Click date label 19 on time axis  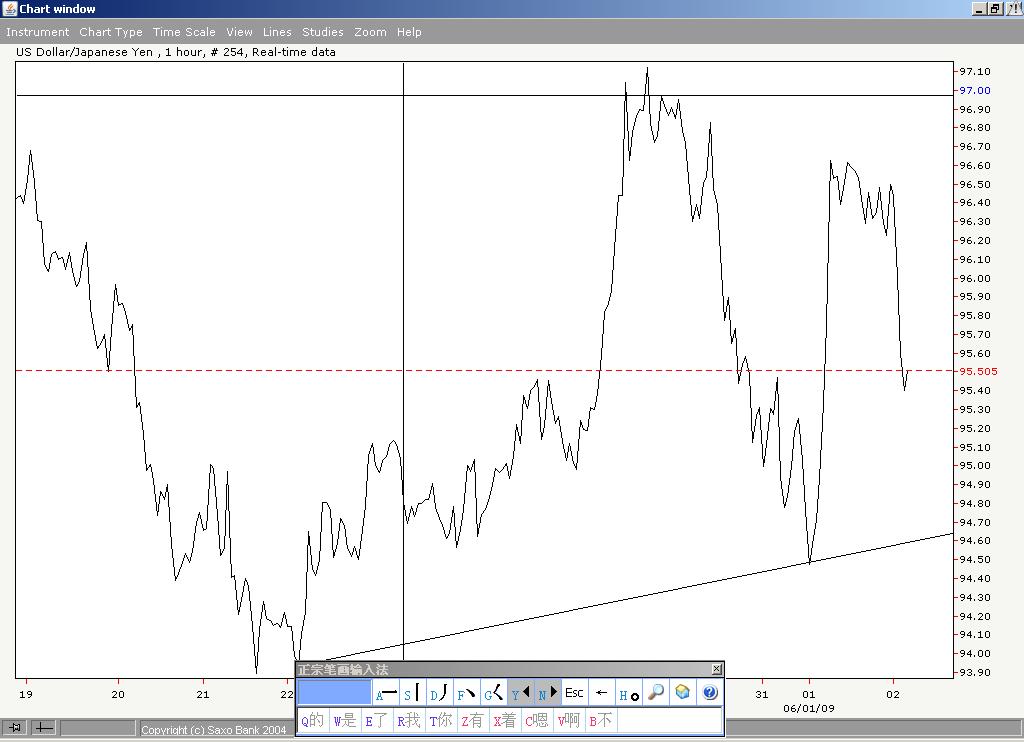click(25, 694)
